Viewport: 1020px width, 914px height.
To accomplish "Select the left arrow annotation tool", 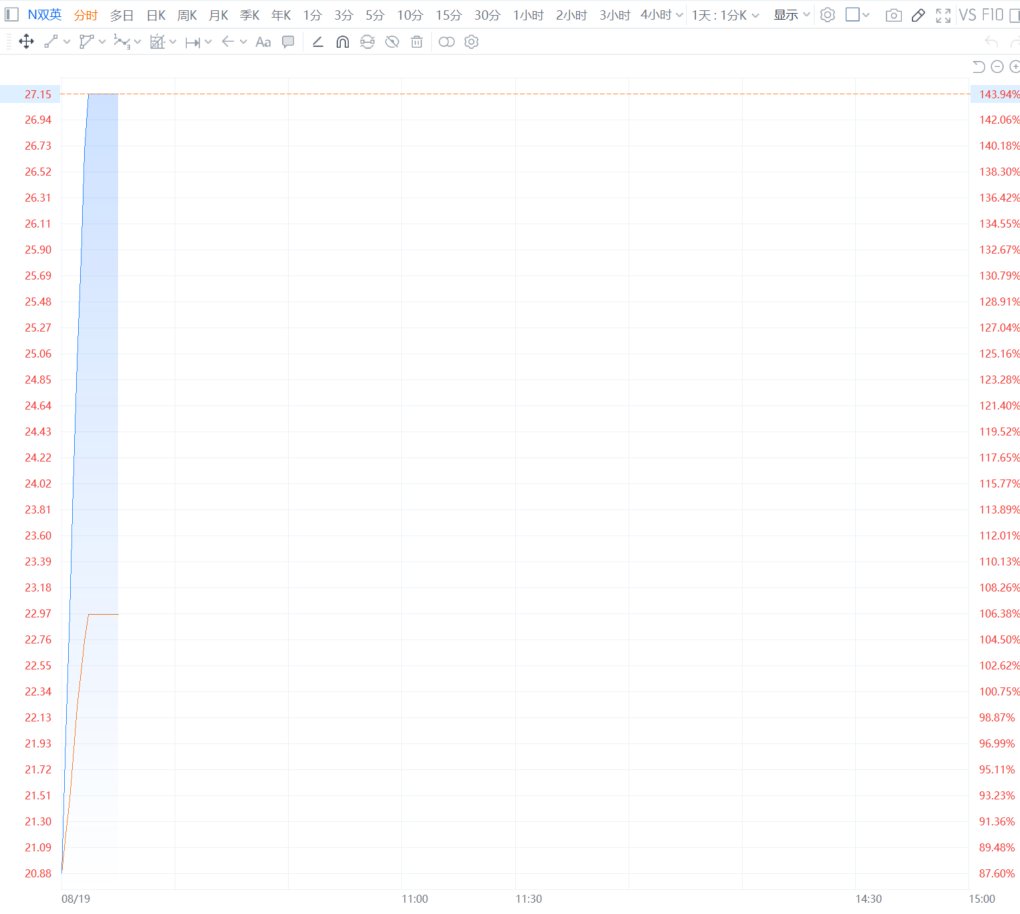I will pyautogui.click(x=228, y=42).
